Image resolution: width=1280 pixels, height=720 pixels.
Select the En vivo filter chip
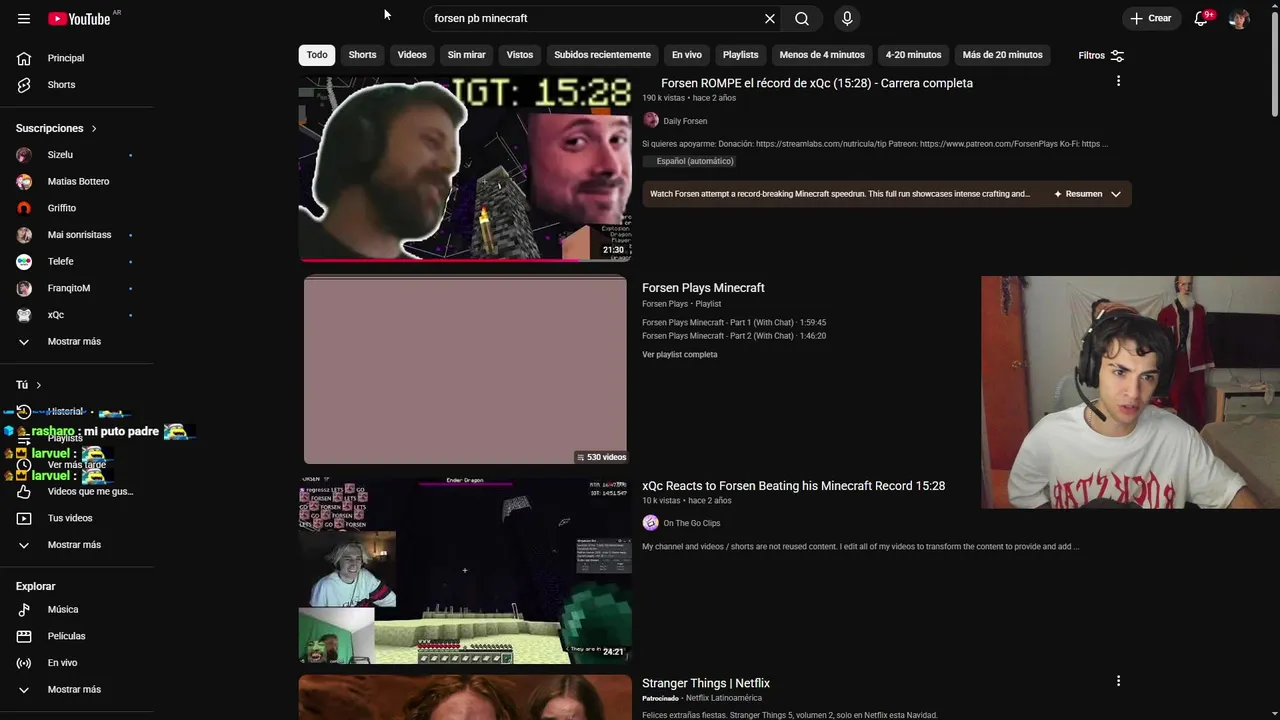(x=686, y=55)
